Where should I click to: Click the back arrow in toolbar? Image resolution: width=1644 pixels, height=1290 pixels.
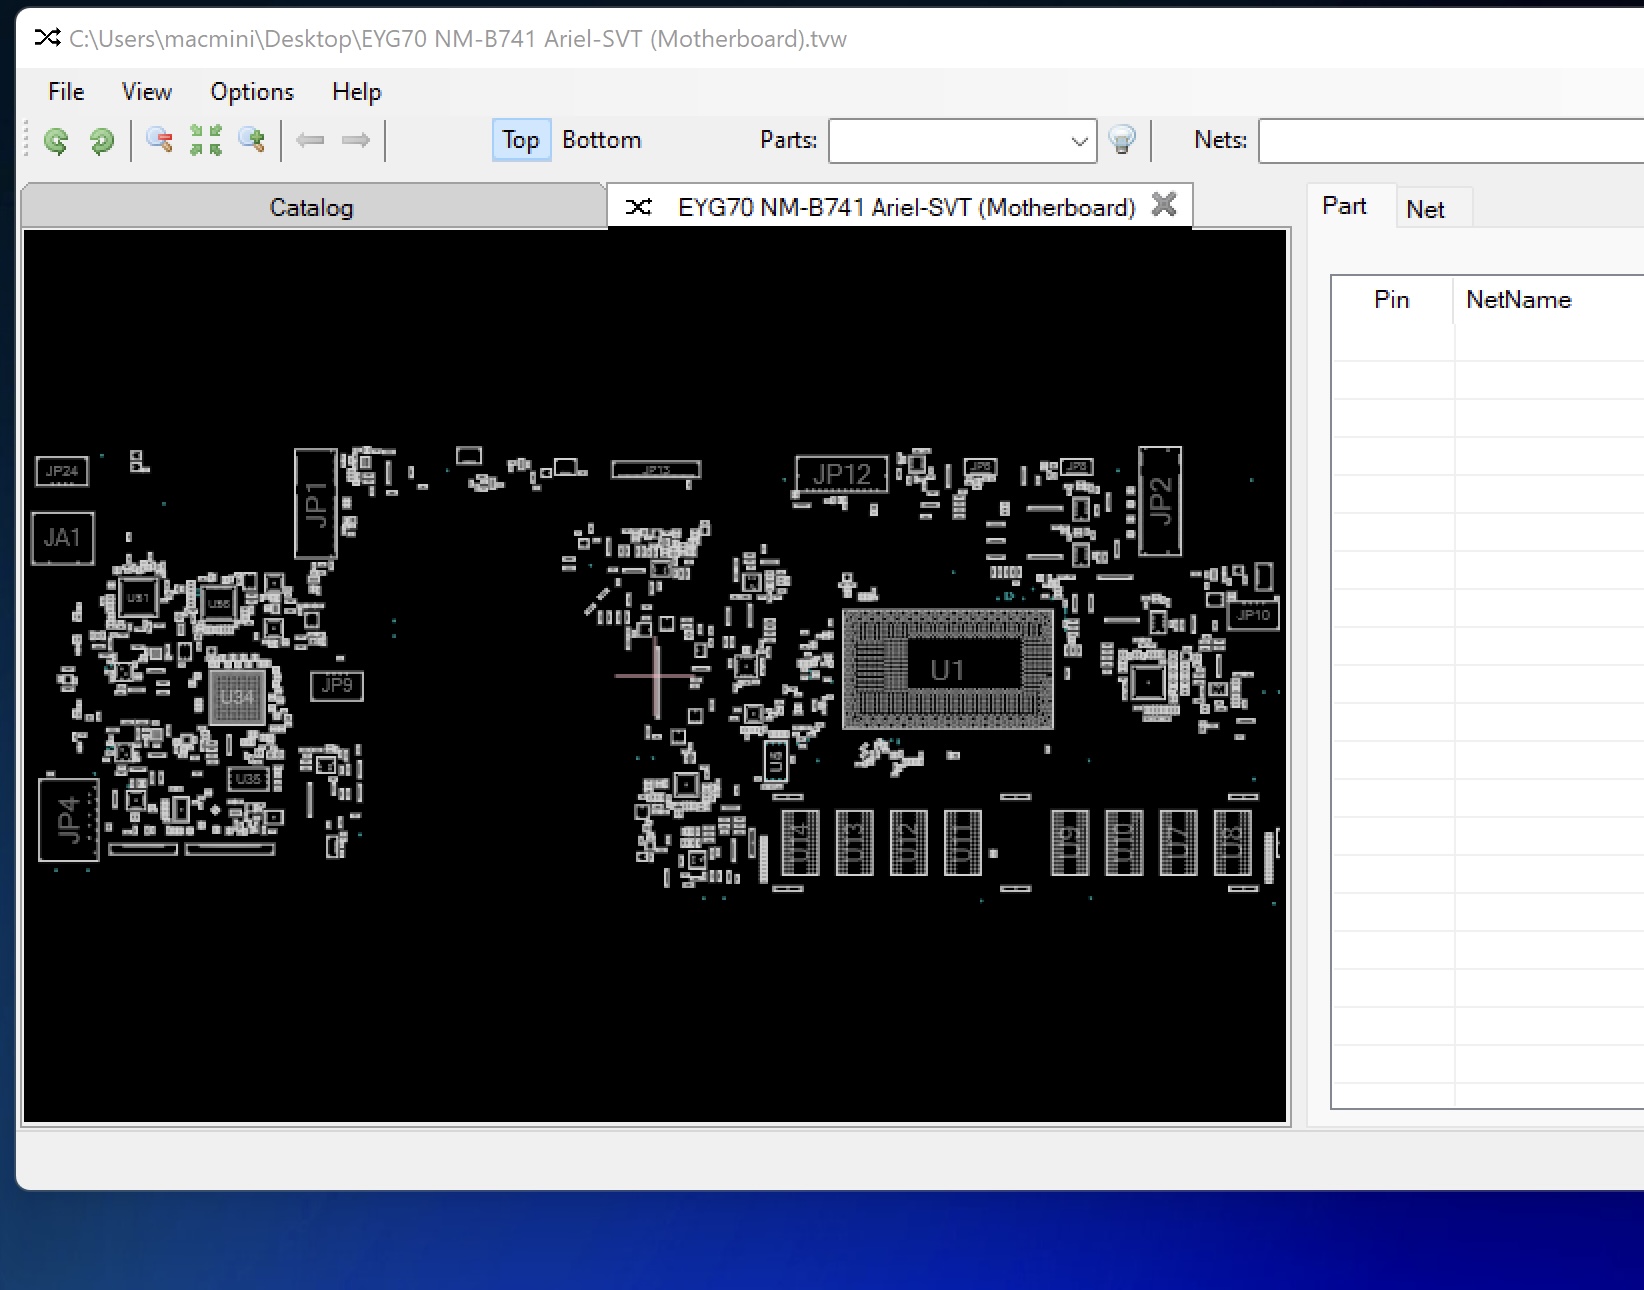coord(310,141)
